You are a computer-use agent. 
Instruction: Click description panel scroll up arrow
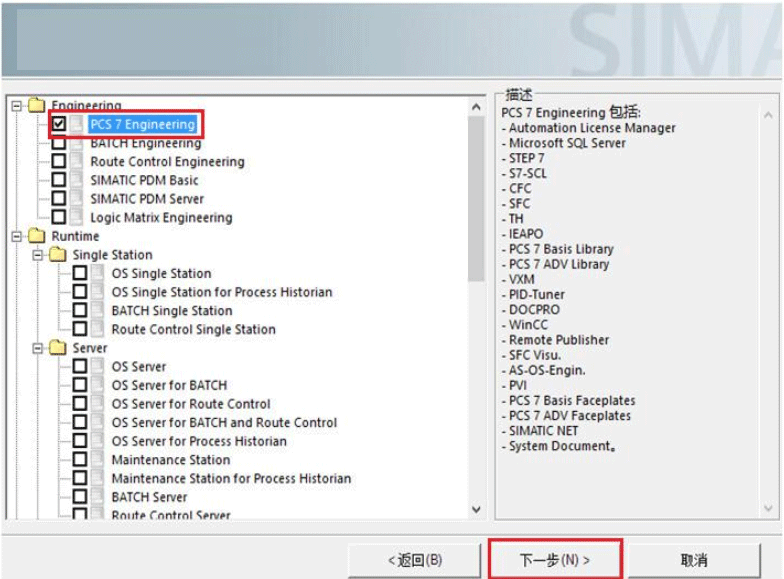pyautogui.click(x=768, y=116)
